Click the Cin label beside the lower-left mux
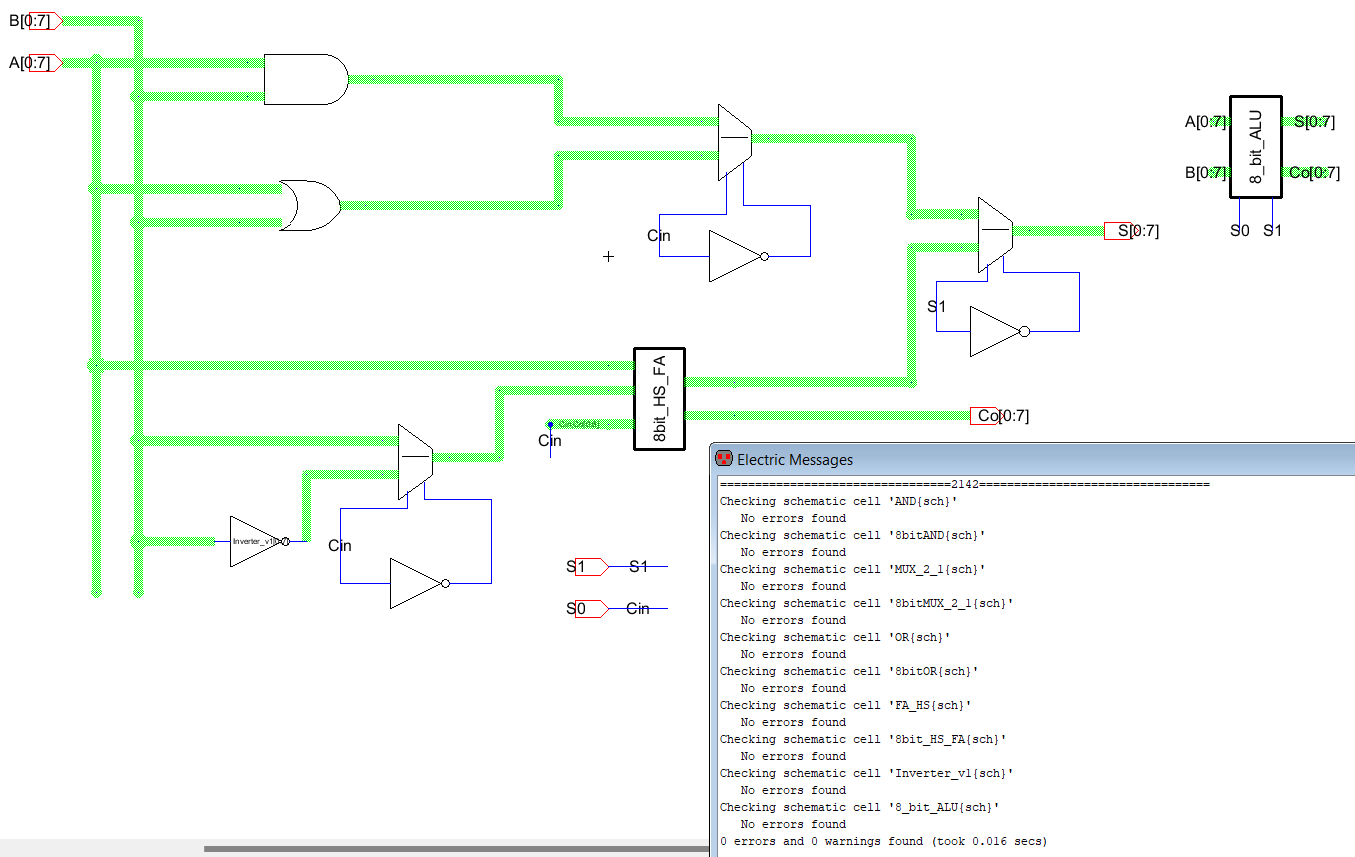The width and height of the screenshot is (1355, 857). [340, 546]
